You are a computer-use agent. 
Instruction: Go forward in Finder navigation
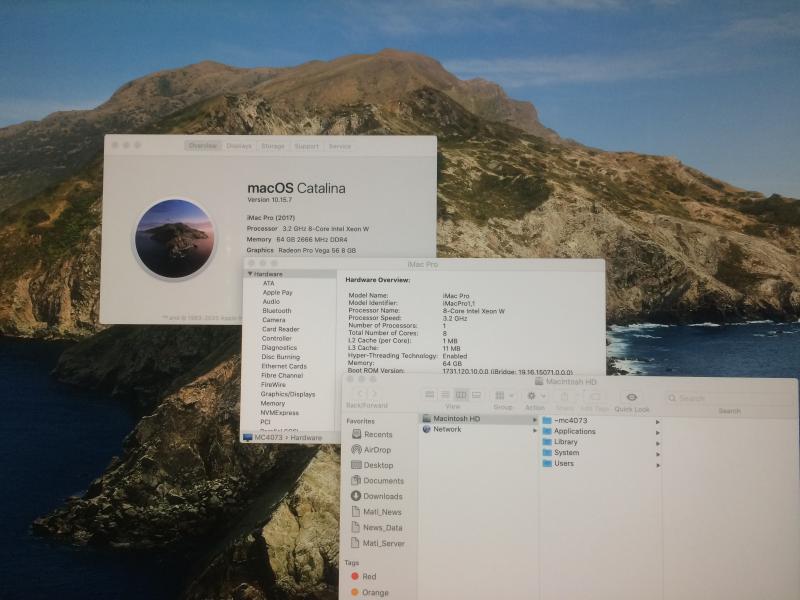[373, 394]
